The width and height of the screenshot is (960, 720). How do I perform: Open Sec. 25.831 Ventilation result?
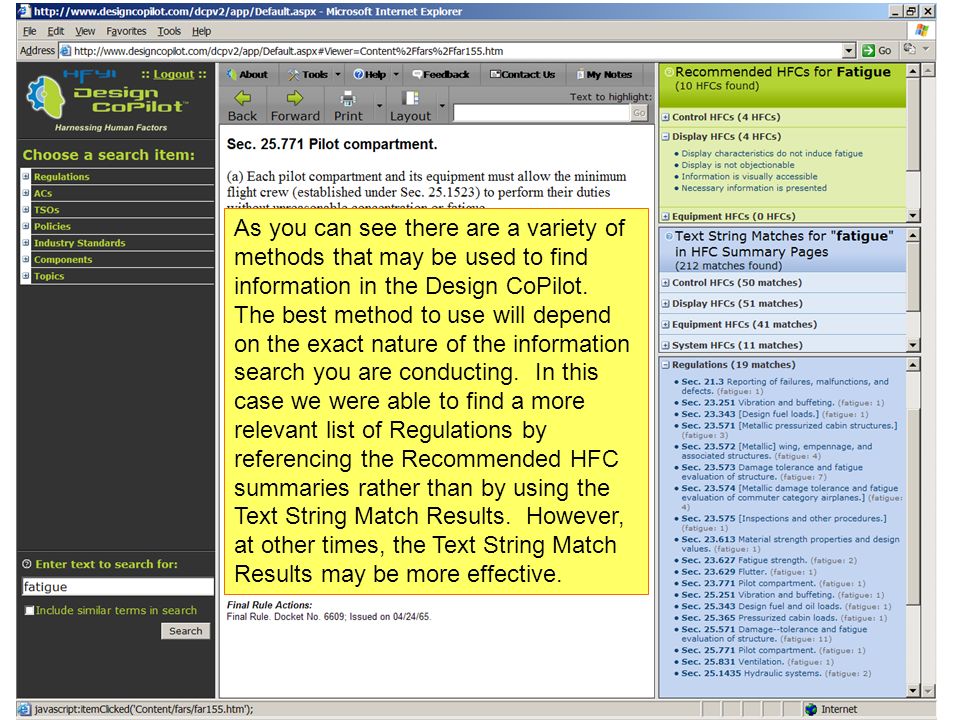733,662
